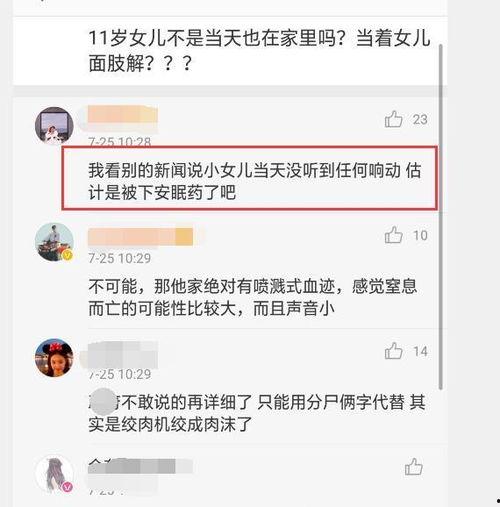This screenshot has height=507, width=500.
Task: Tap the comment mentioning 绞肉机
Action: click(x=256, y=413)
